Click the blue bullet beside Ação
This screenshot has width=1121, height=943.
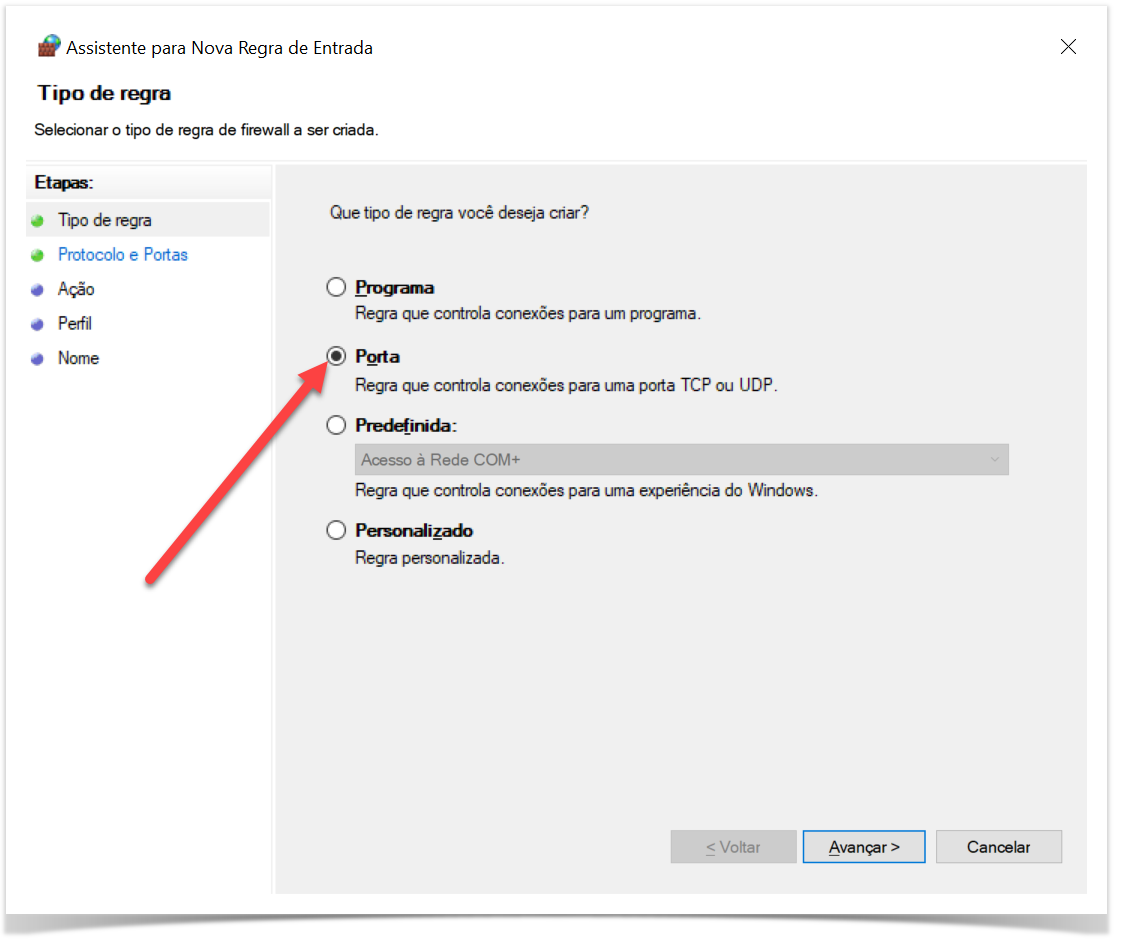(x=38, y=290)
